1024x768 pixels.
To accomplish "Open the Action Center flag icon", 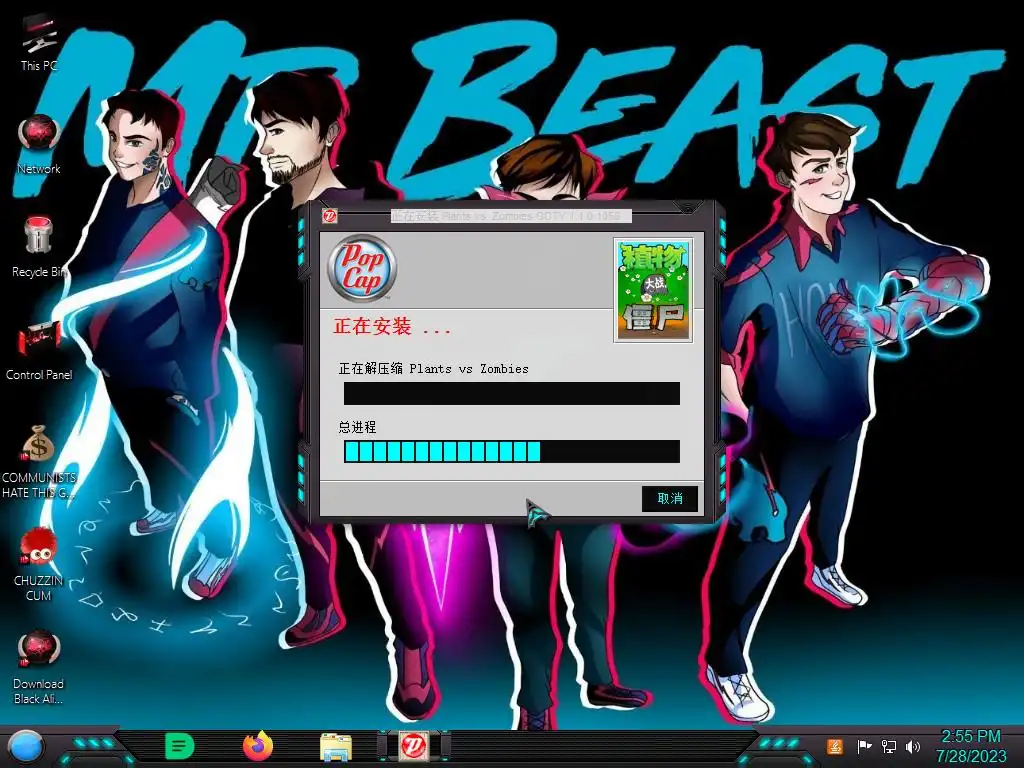I will click(864, 746).
